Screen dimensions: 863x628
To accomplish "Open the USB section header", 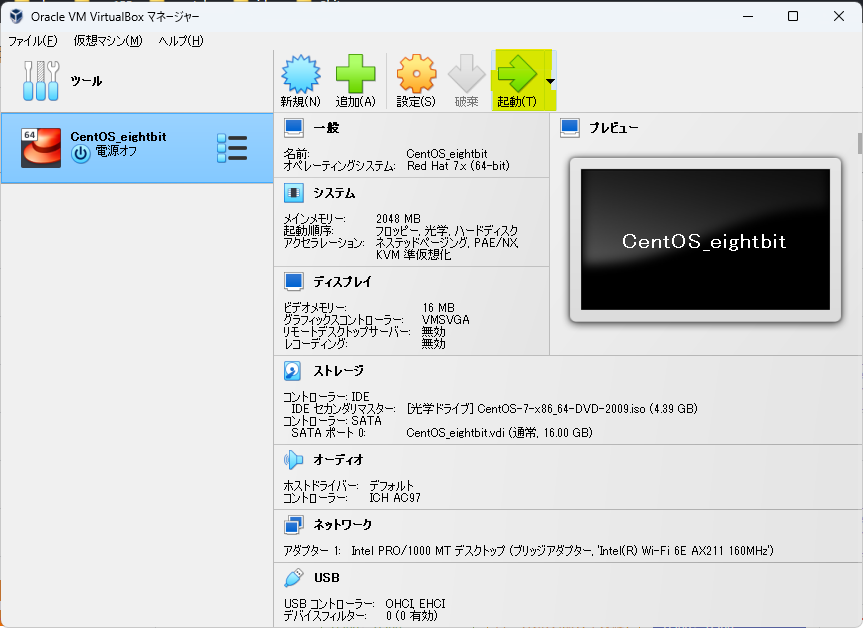I will pyautogui.click(x=327, y=578).
